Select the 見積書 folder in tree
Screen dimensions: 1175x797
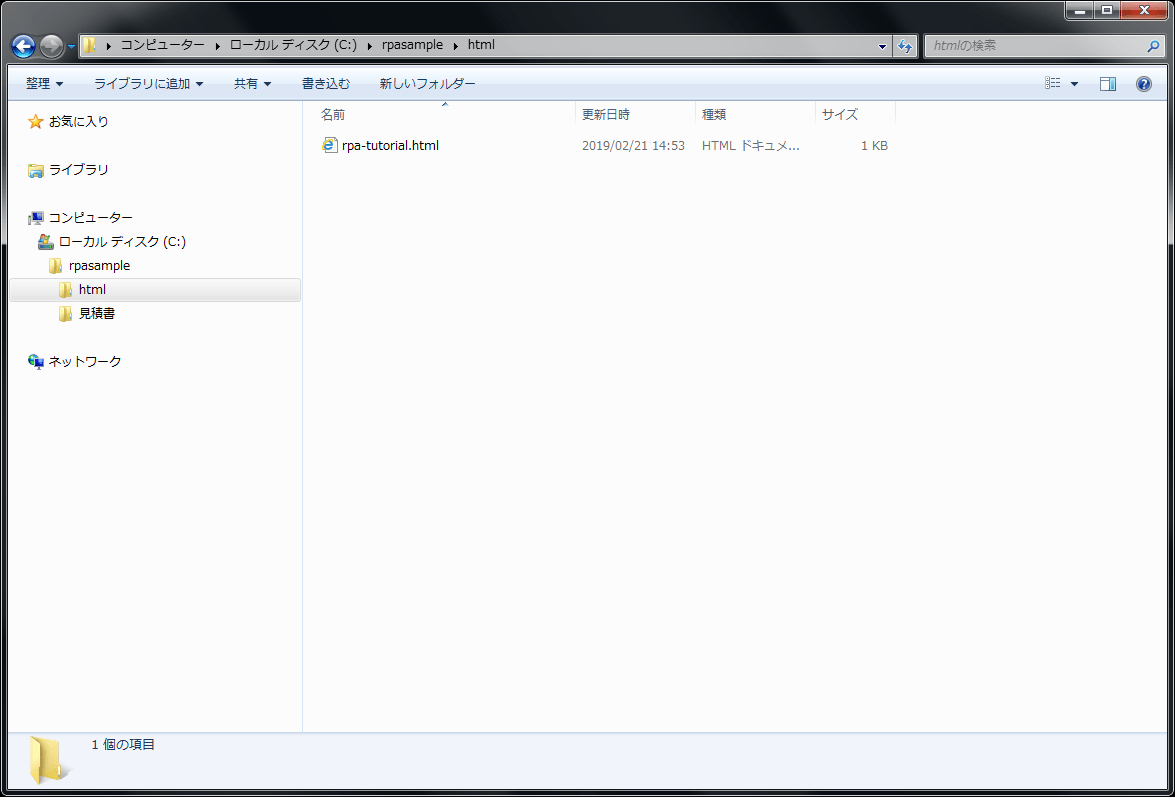coord(96,313)
